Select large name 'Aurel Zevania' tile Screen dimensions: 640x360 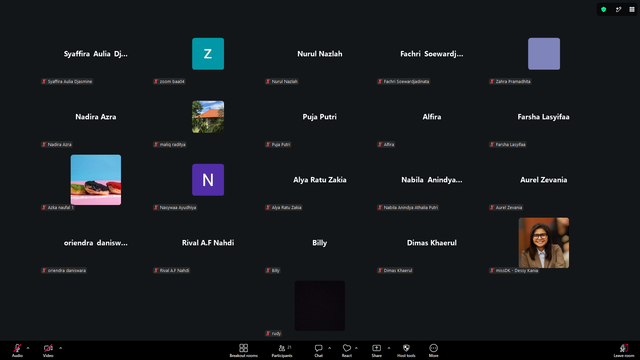pyautogui.click(x=544, y=180)
